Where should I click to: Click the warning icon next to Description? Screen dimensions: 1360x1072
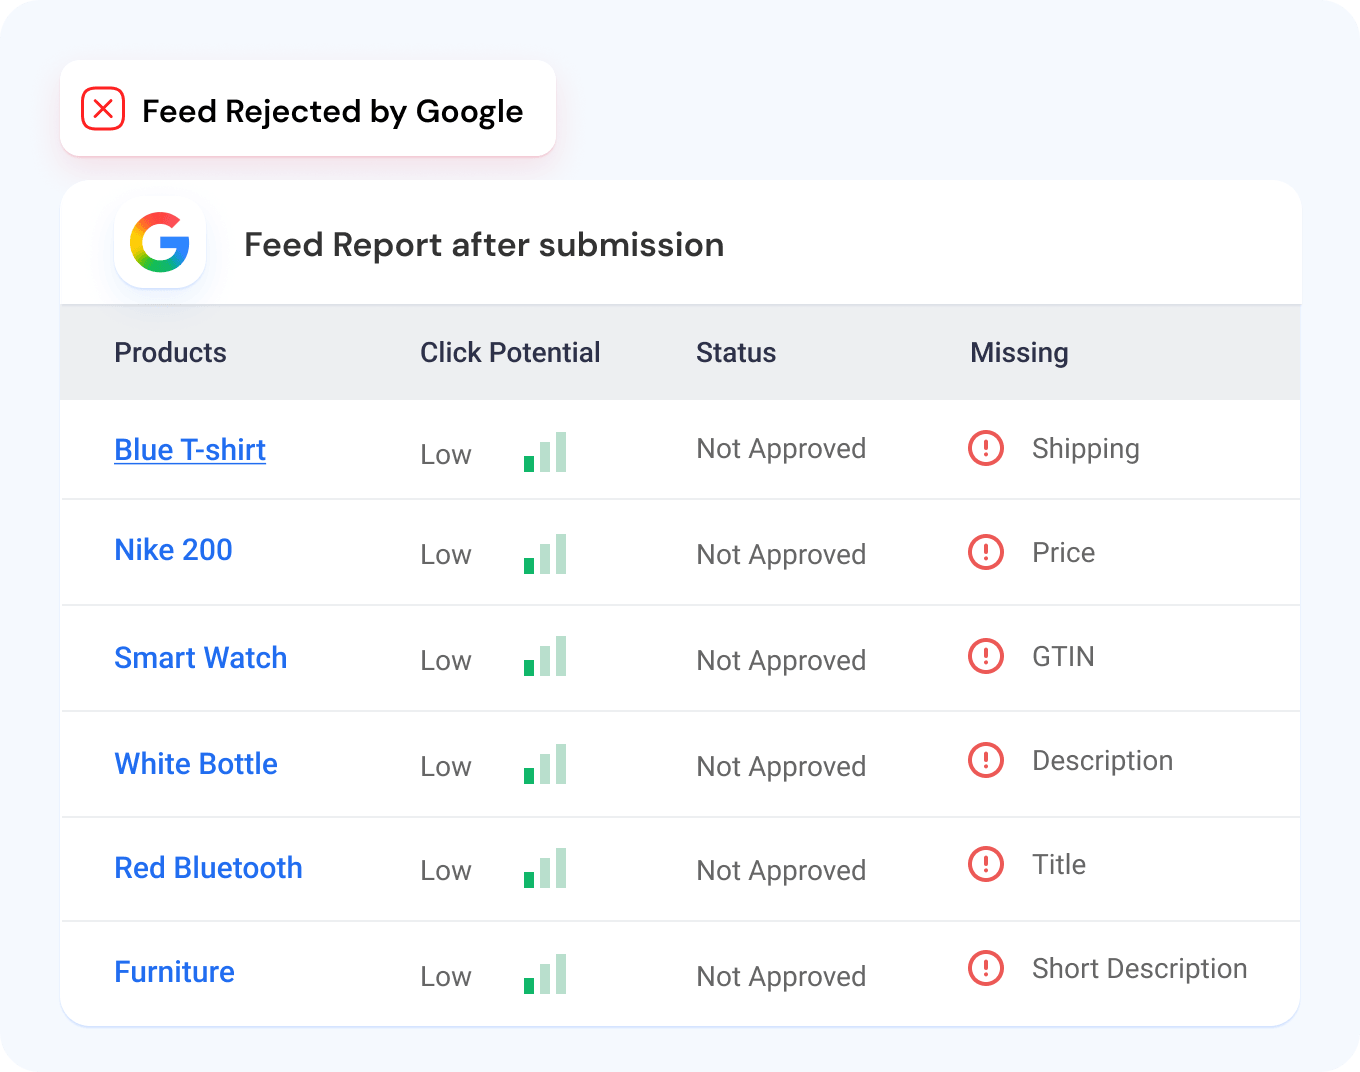[986, 760]
